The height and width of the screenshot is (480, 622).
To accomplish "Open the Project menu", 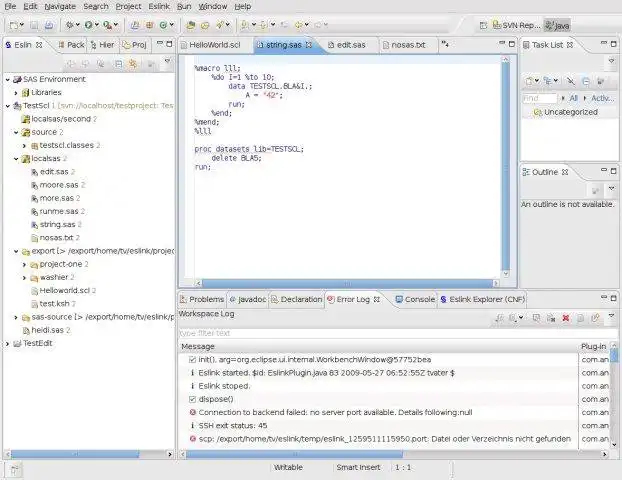I will tap(128, 6).
